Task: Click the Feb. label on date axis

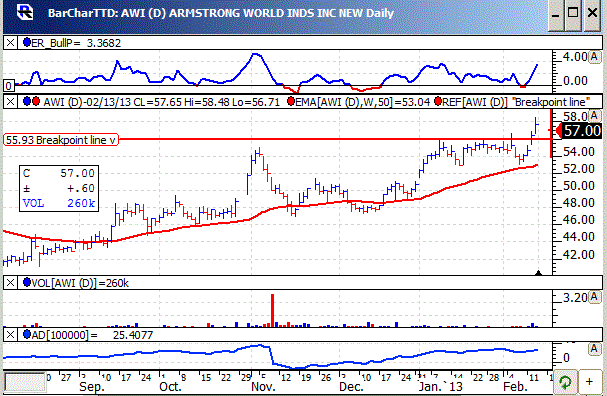Action: pyautogui.click(x=515, y=387)
